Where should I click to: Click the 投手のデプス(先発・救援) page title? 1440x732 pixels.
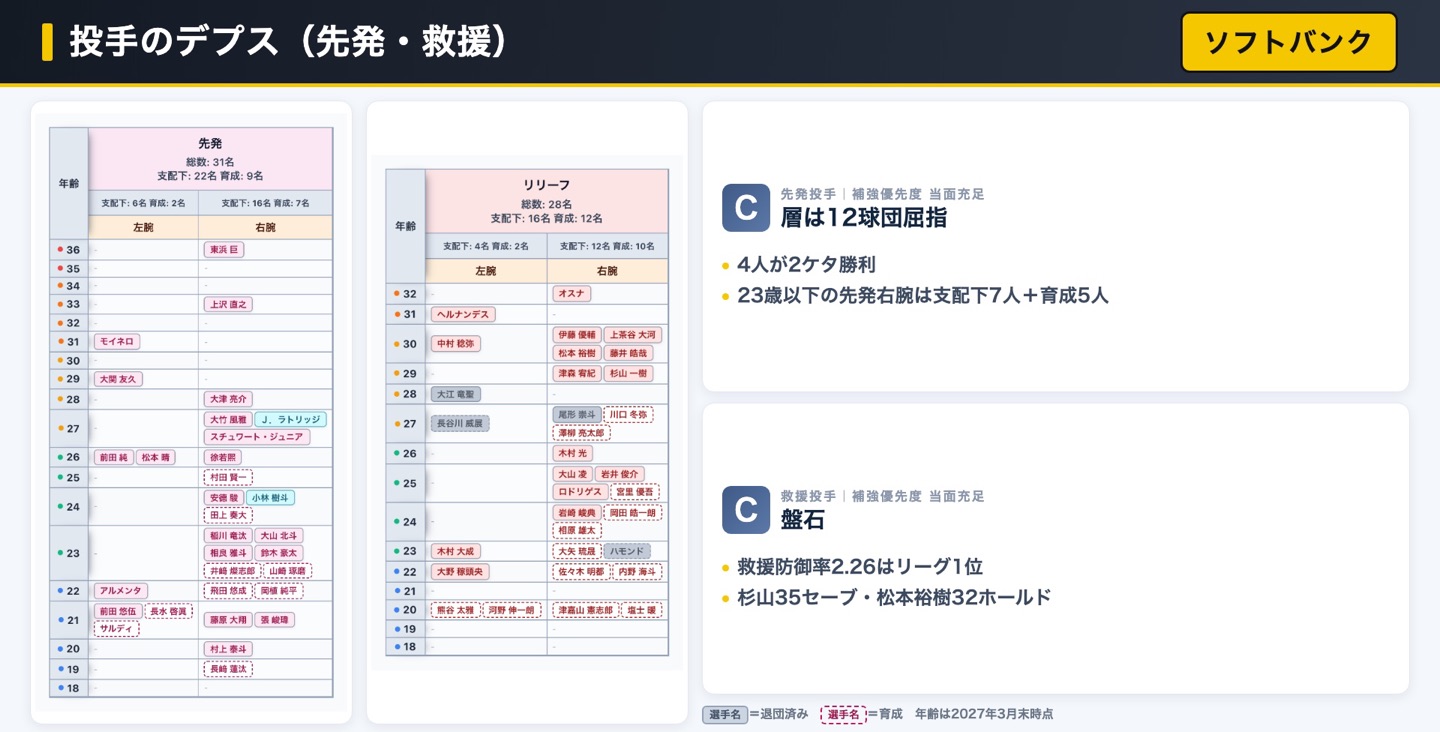(x=292, y=42)
